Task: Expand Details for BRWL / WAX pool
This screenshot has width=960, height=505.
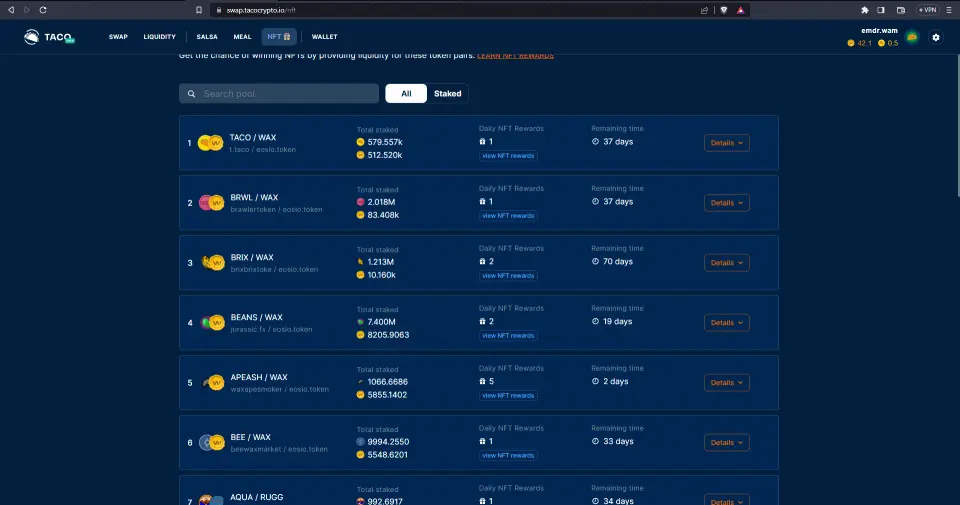Action: (726, 203)
